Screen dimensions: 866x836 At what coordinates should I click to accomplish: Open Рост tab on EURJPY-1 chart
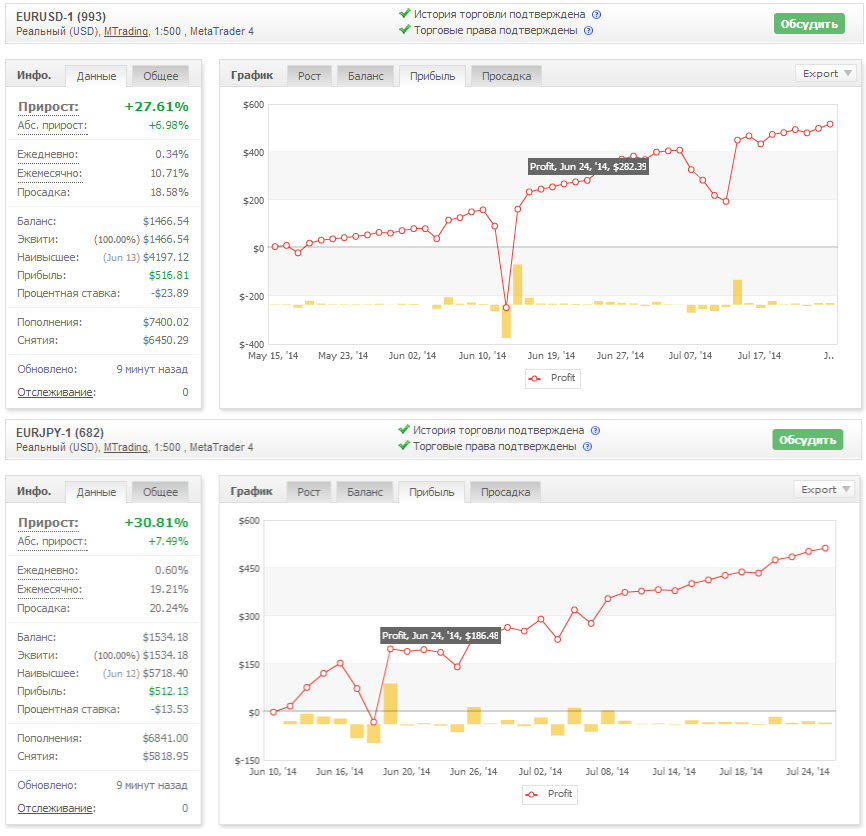pyautogui.click(x=309, y=492)
